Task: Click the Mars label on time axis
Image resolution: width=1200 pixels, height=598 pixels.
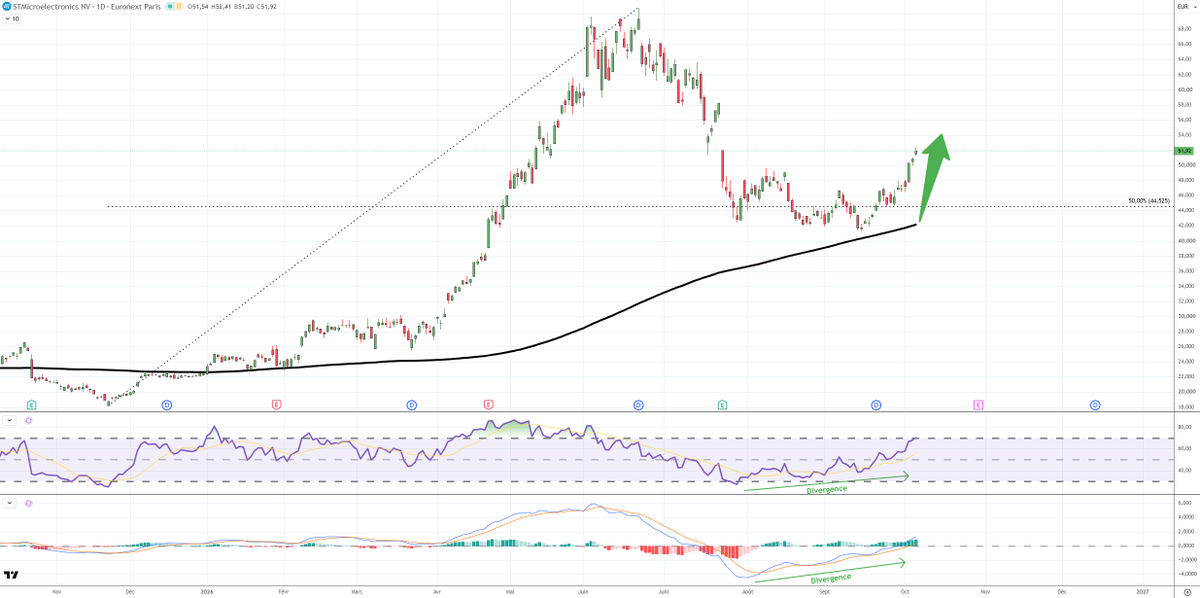Action: tap(359, 591)
